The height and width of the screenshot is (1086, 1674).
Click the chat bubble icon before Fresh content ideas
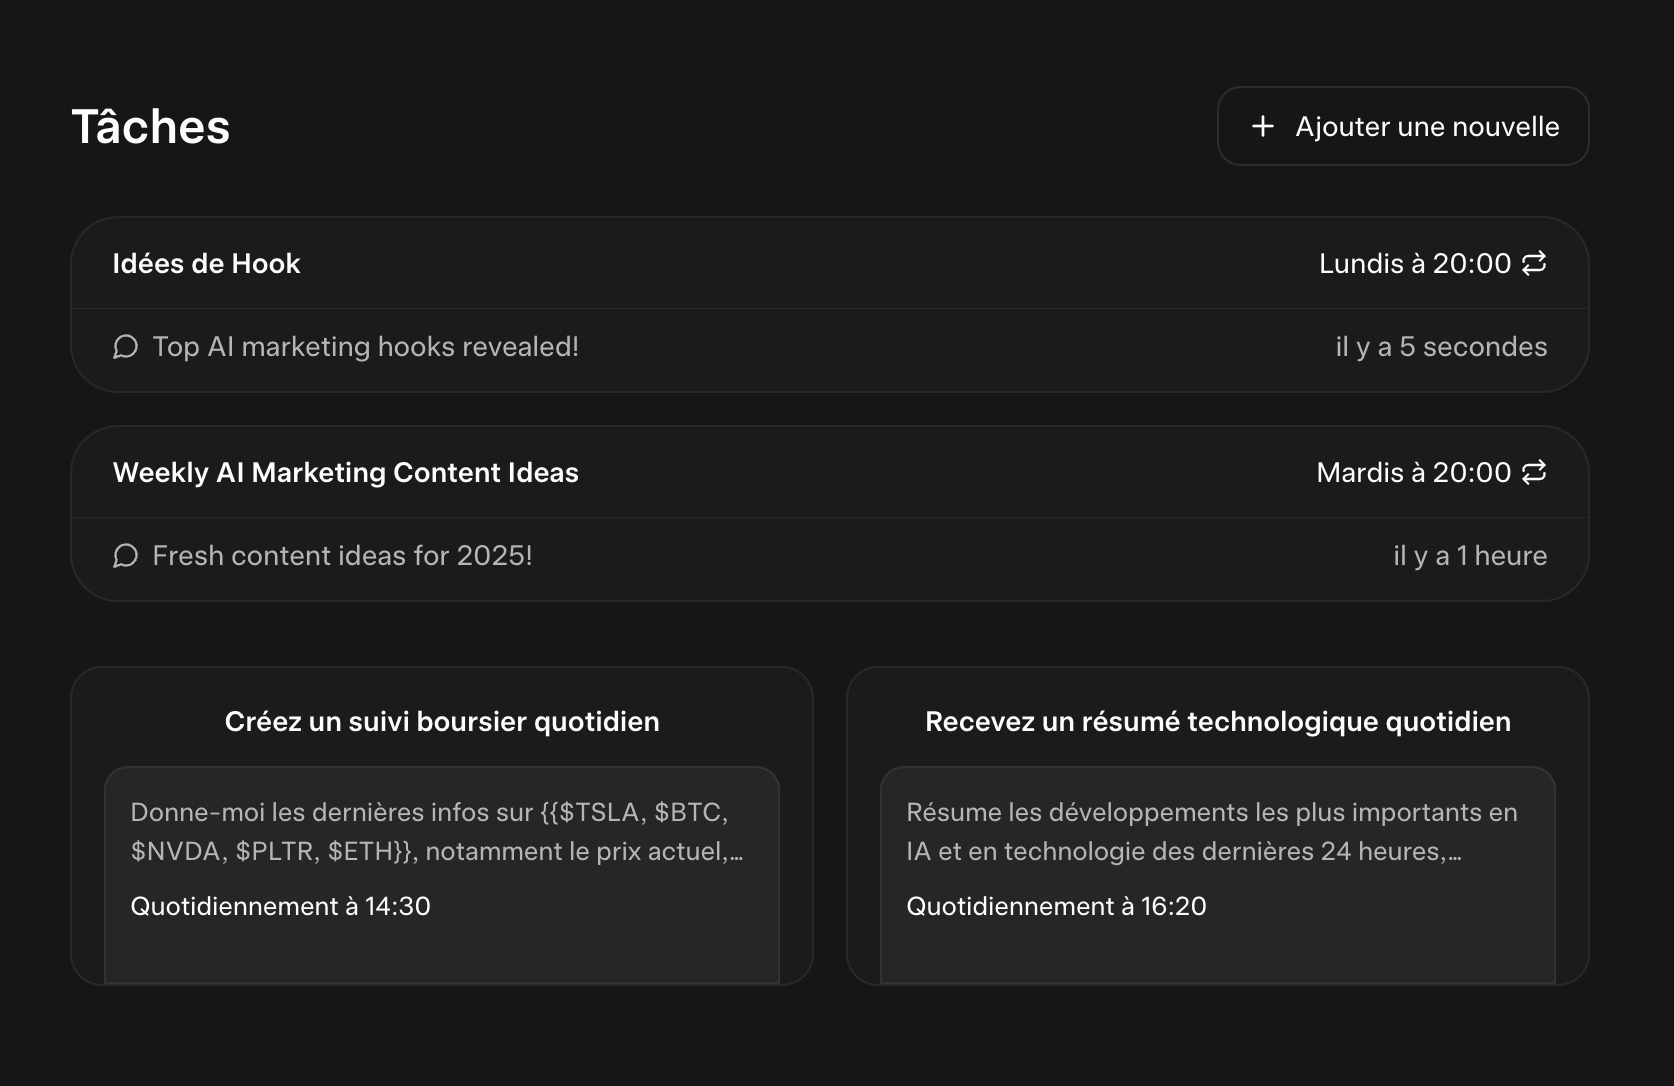pyautogui.click(x=126, y=556)
